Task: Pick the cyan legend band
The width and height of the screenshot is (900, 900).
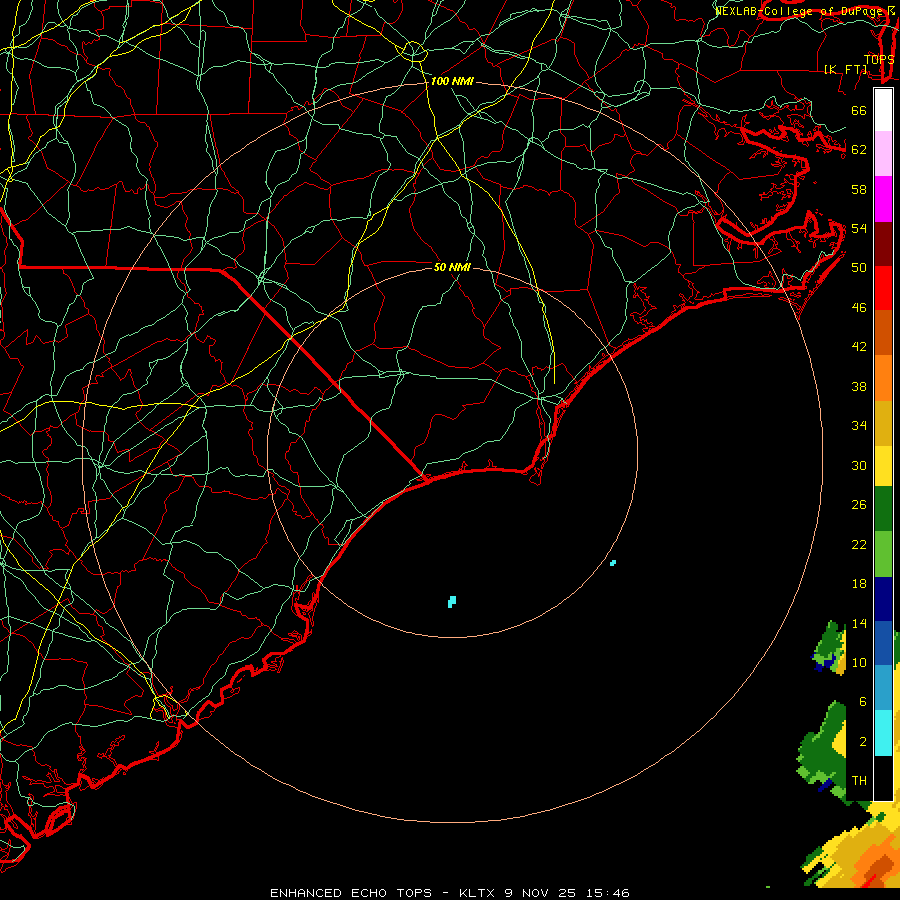Action: [x=883, y=733]
